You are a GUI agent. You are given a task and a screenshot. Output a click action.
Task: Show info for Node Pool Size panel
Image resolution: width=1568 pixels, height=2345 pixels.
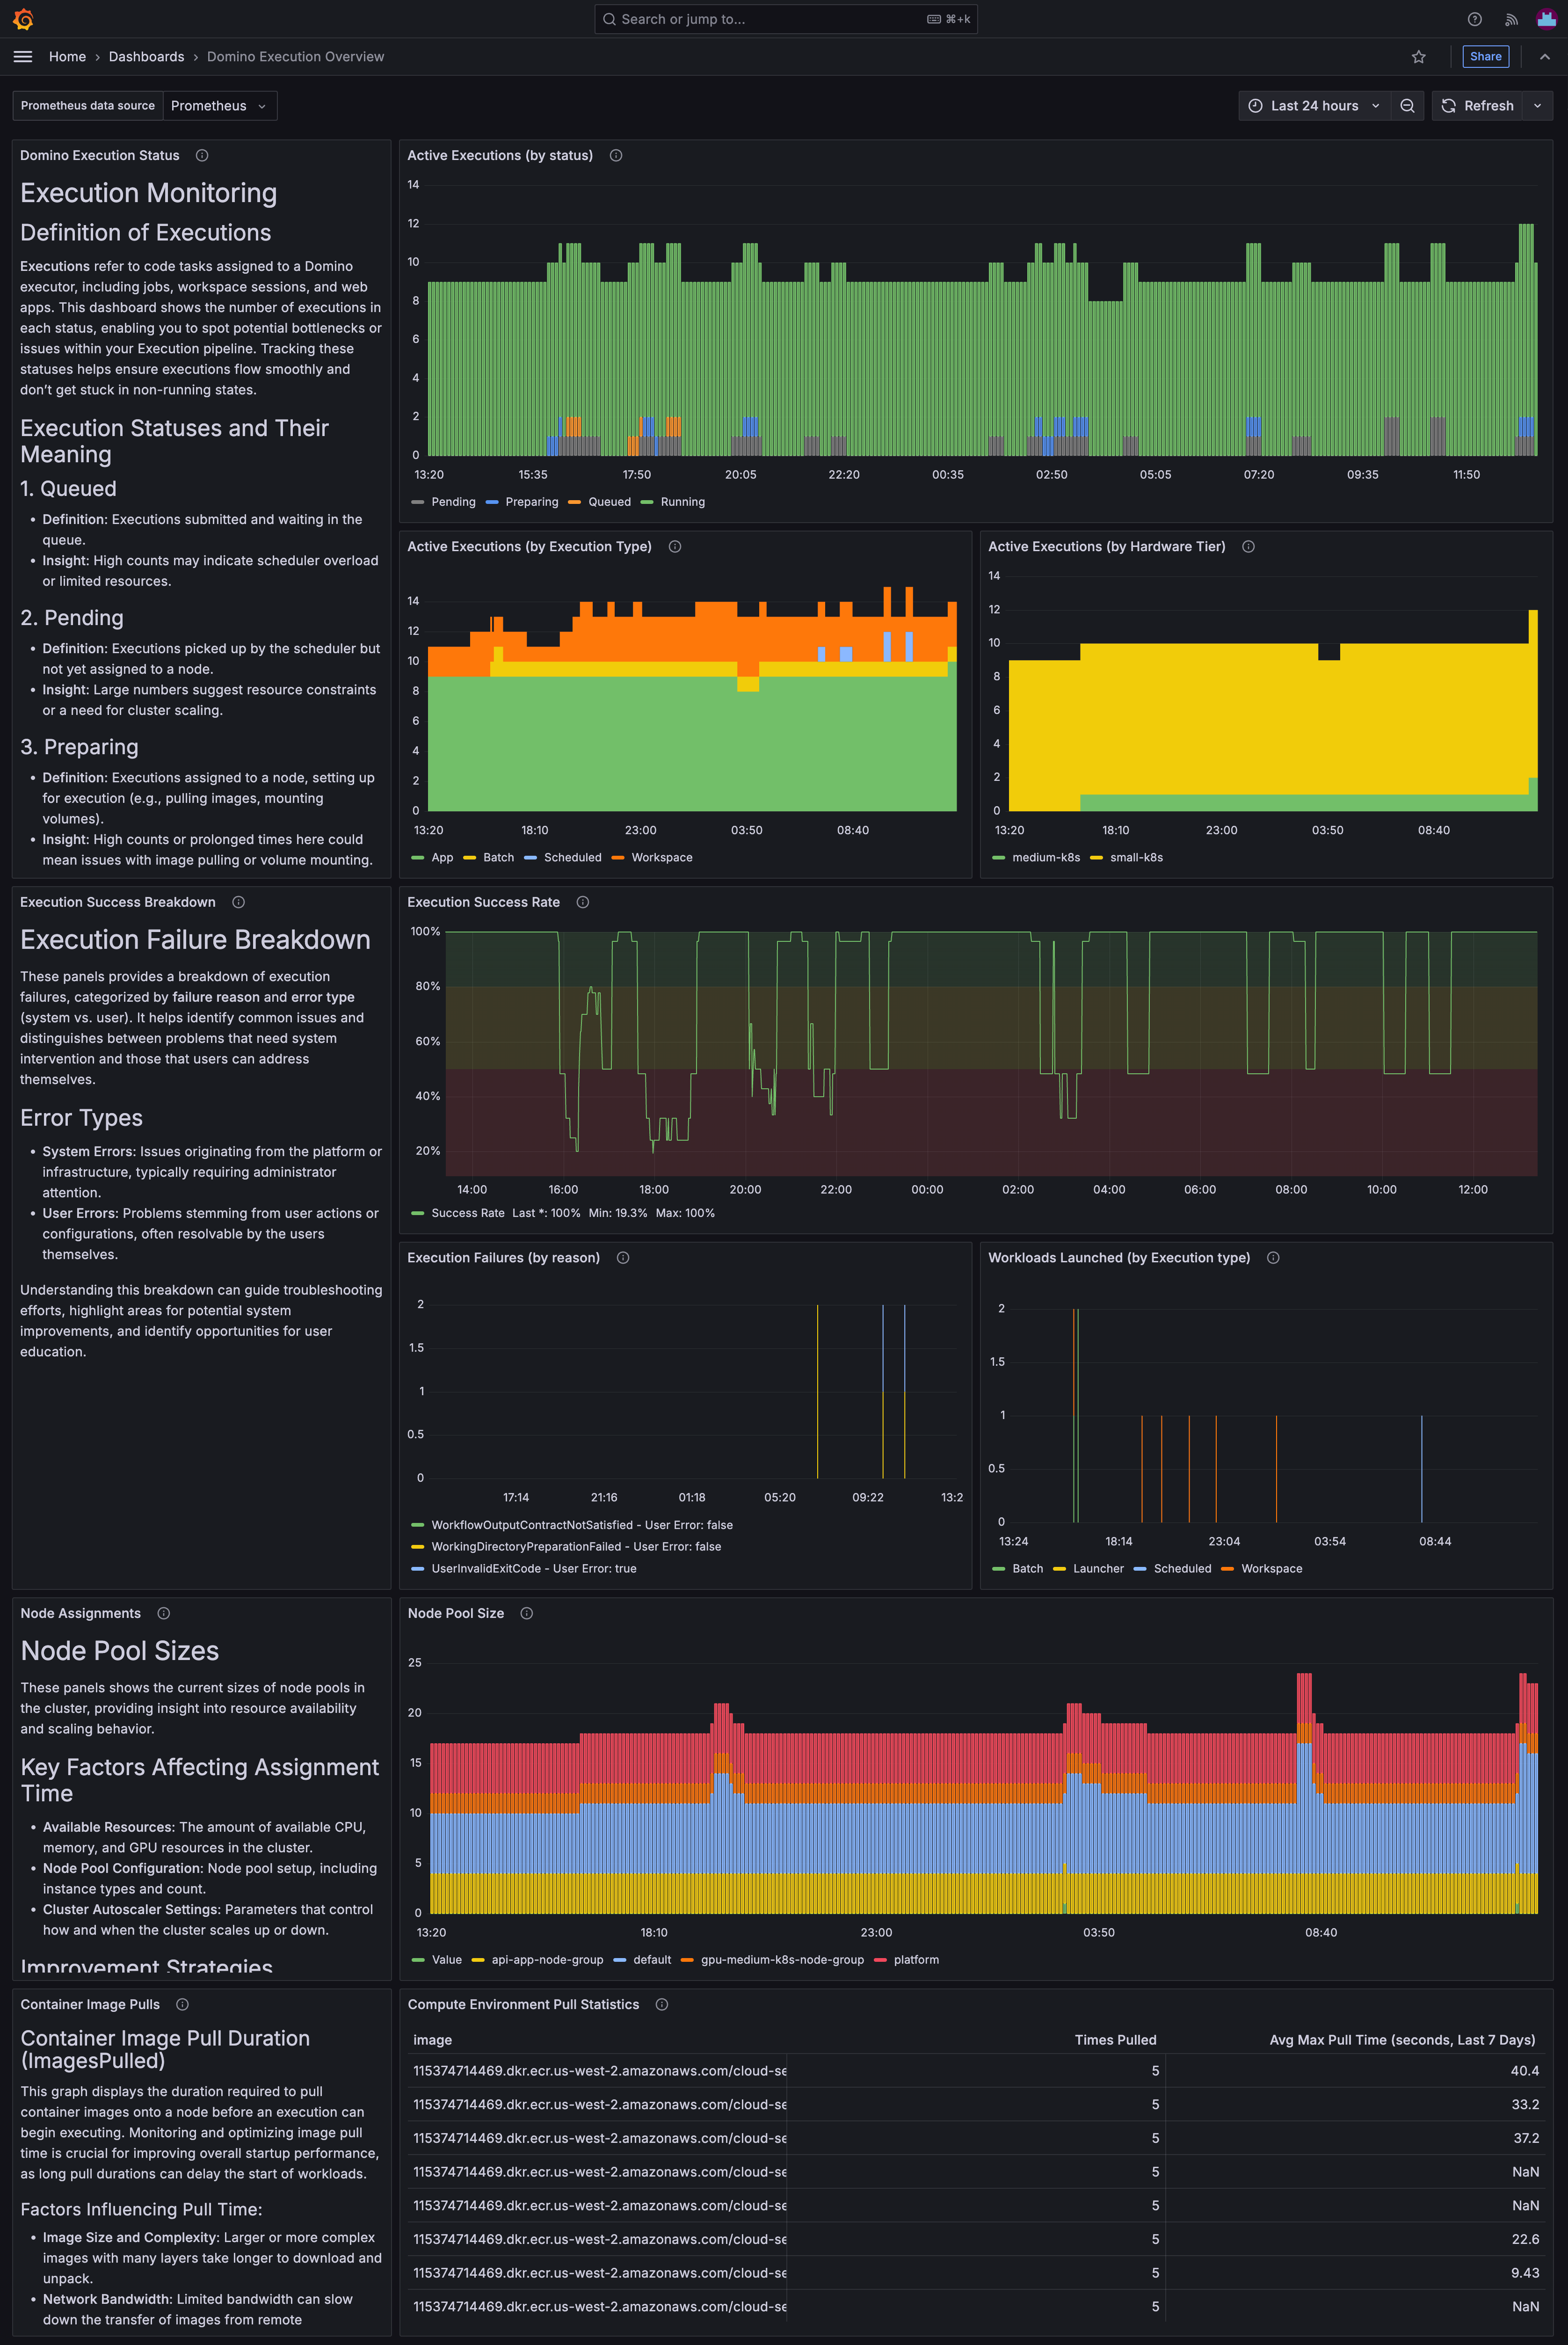click(527, 1613)
